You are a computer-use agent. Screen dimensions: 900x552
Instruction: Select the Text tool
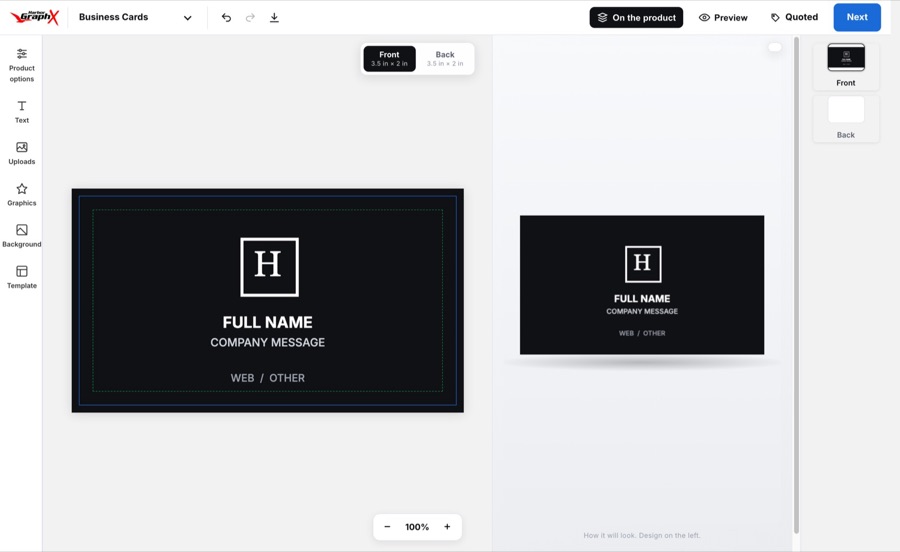coord(21,112)
